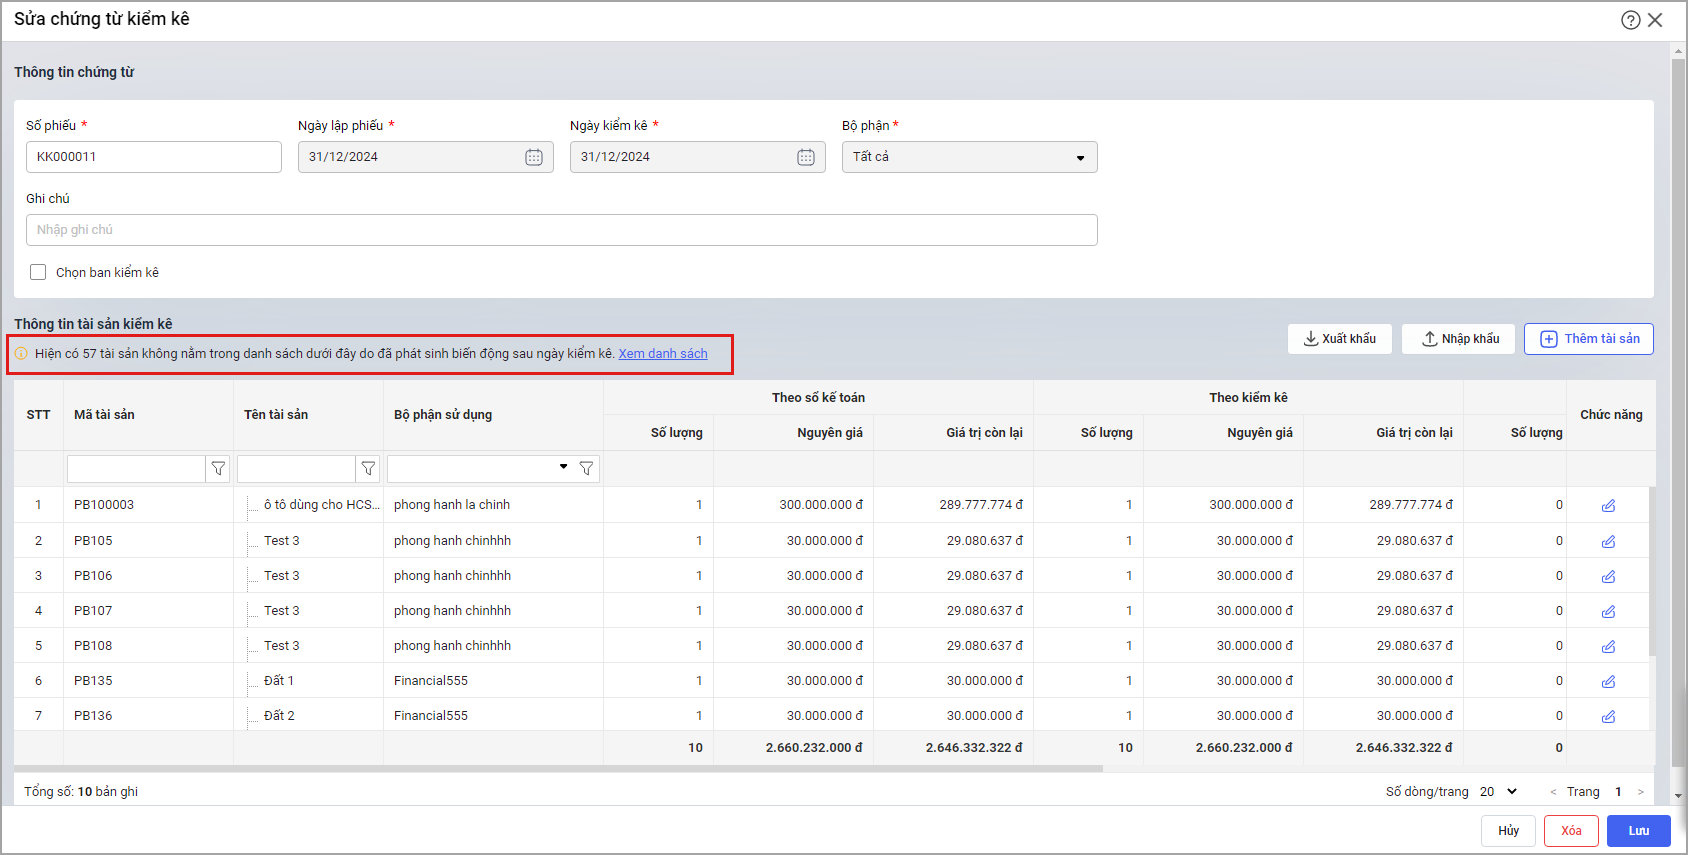Change the Số dòng/trang rows-per-page dropdown

[1498, 791]
